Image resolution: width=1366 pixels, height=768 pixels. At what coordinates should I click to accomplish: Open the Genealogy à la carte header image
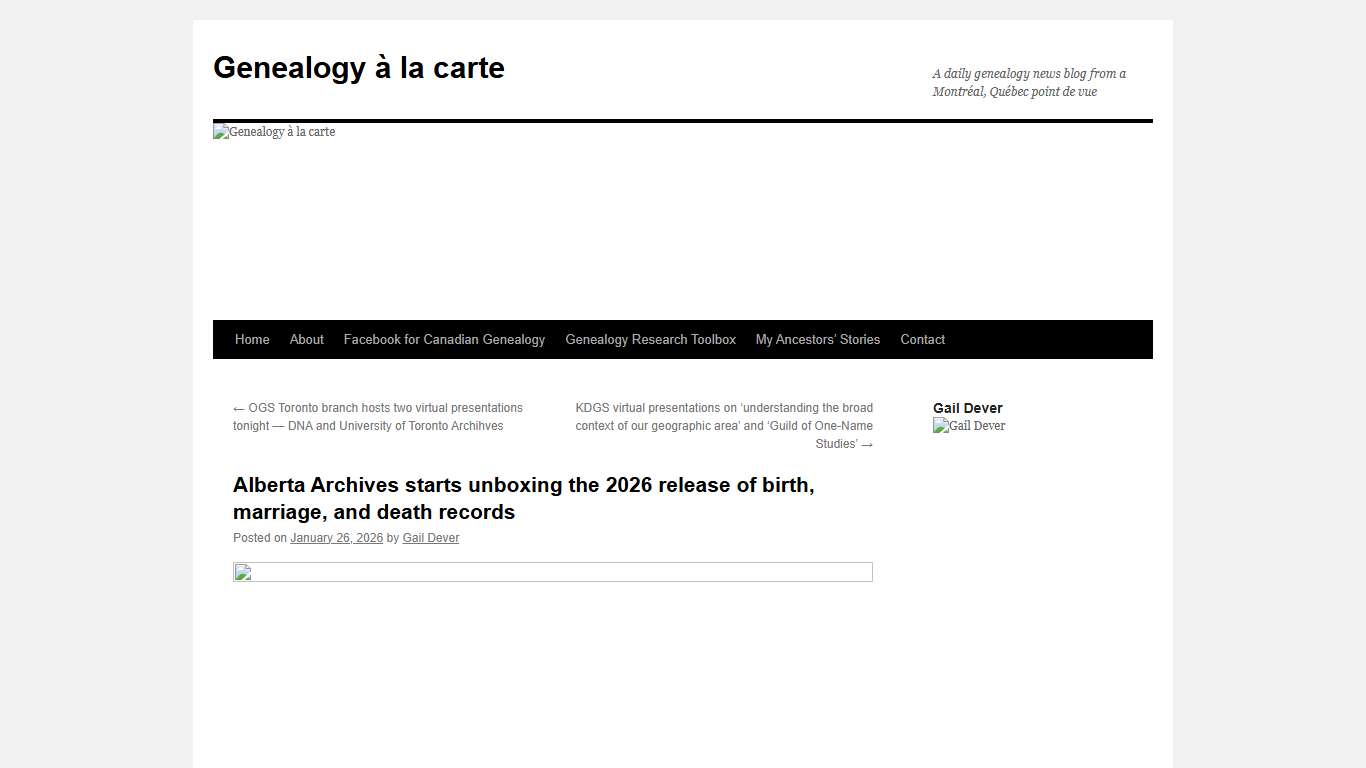(273, 131)
